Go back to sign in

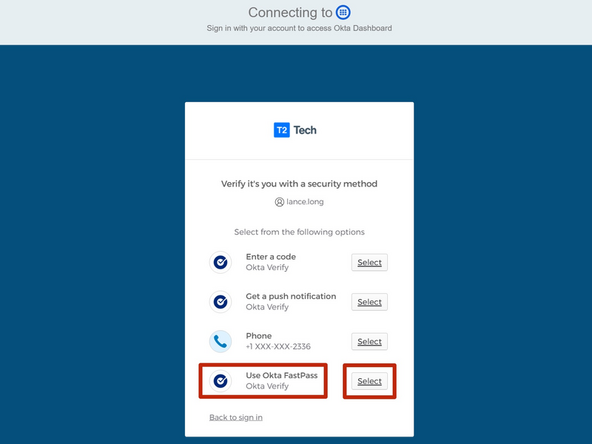(x=236, y=418)
